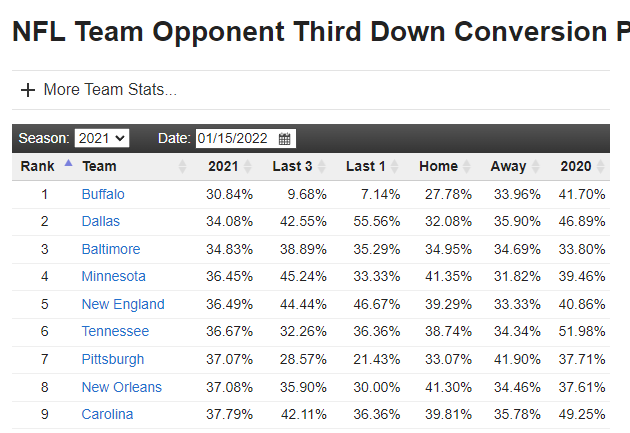Click the plus icon beside More Team Stats
This screenshot has height=433, width=630.
[x=27, y=90]
